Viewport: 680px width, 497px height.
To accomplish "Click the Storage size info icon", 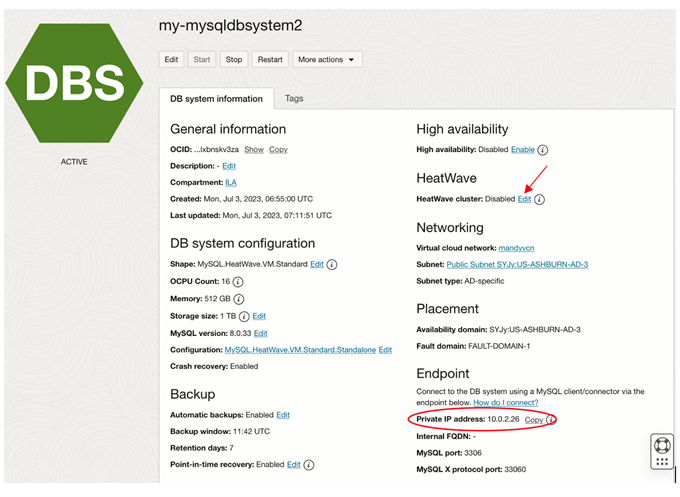I will [244, 317].
